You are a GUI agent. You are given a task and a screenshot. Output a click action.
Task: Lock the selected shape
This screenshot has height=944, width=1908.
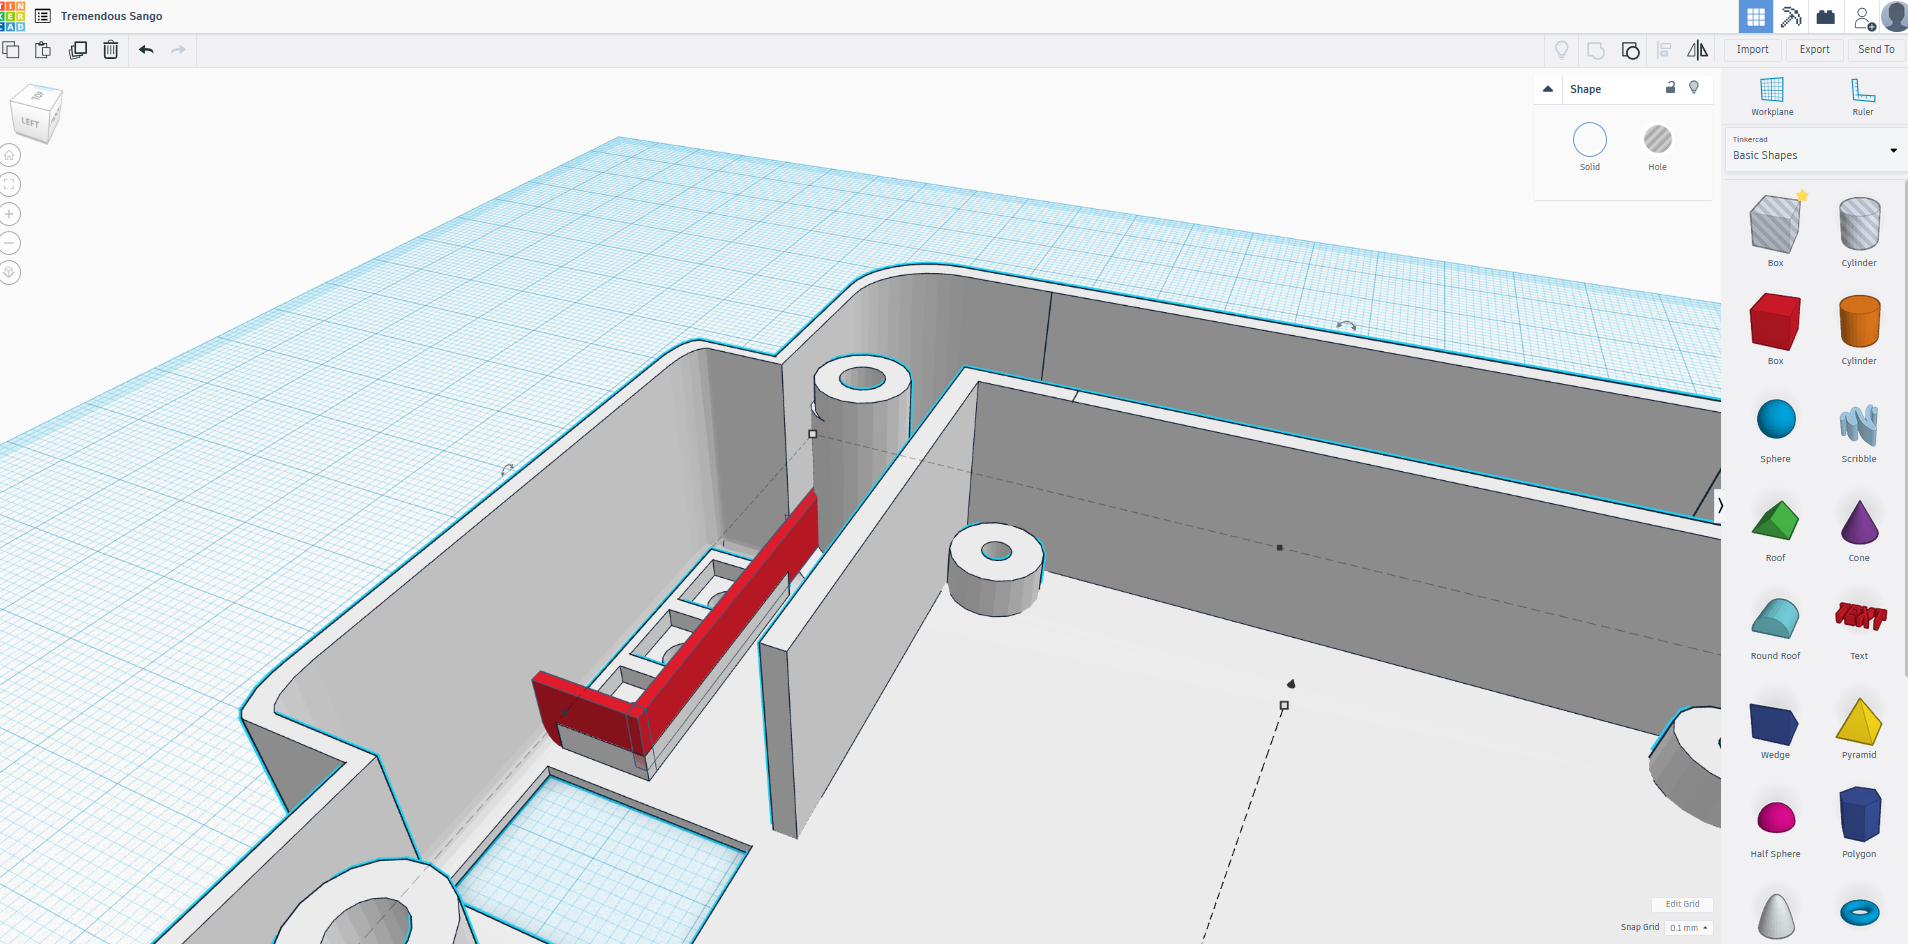click(x=1668, y=88)
